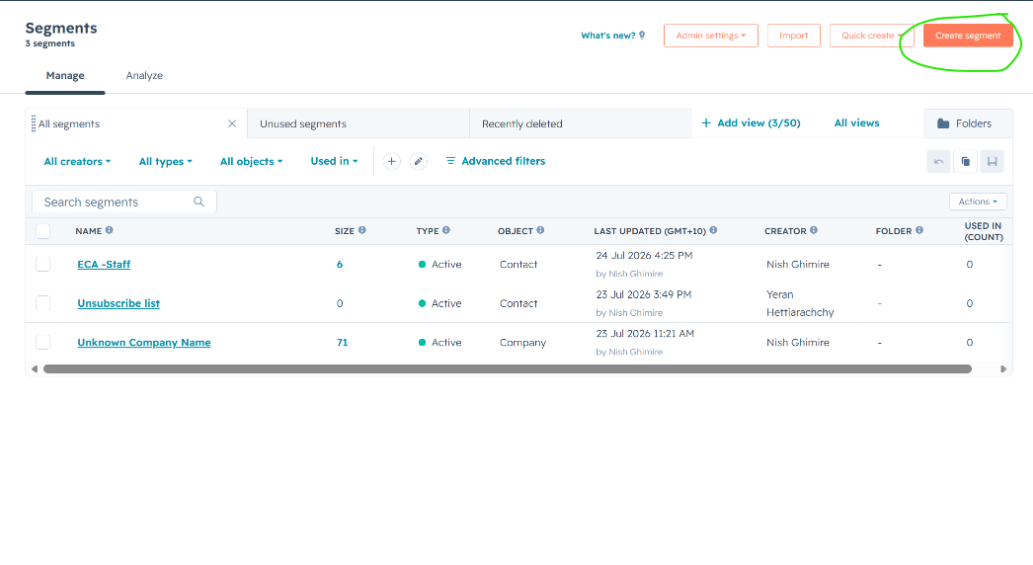
Task: Click the size value 71
Action: 342,342
